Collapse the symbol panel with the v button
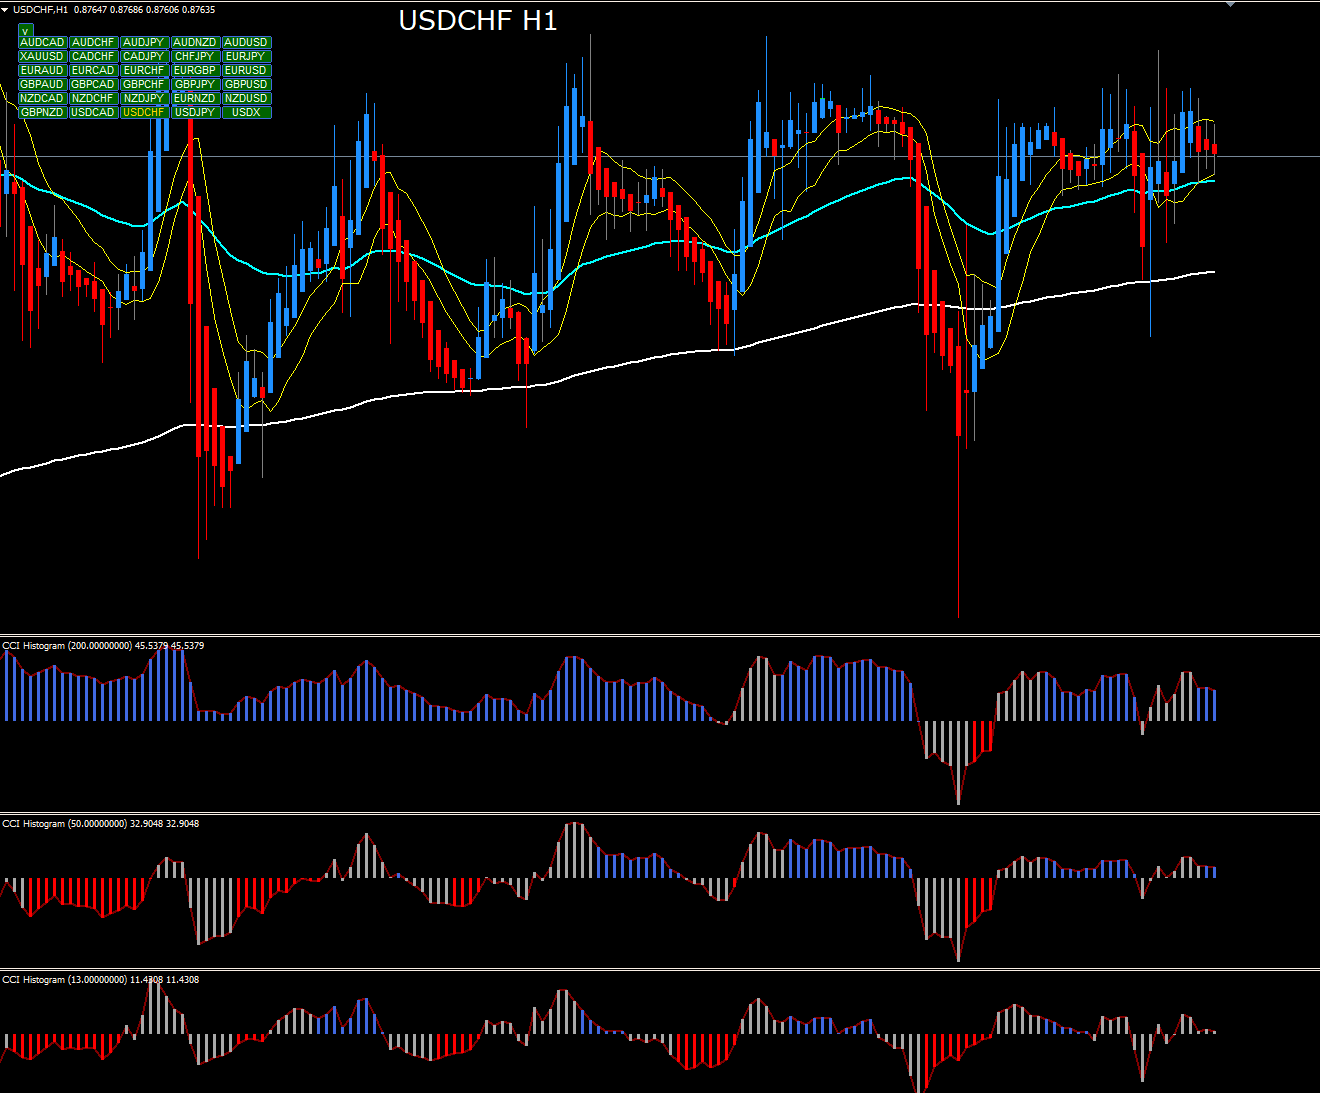 click(x=25, y=31)
